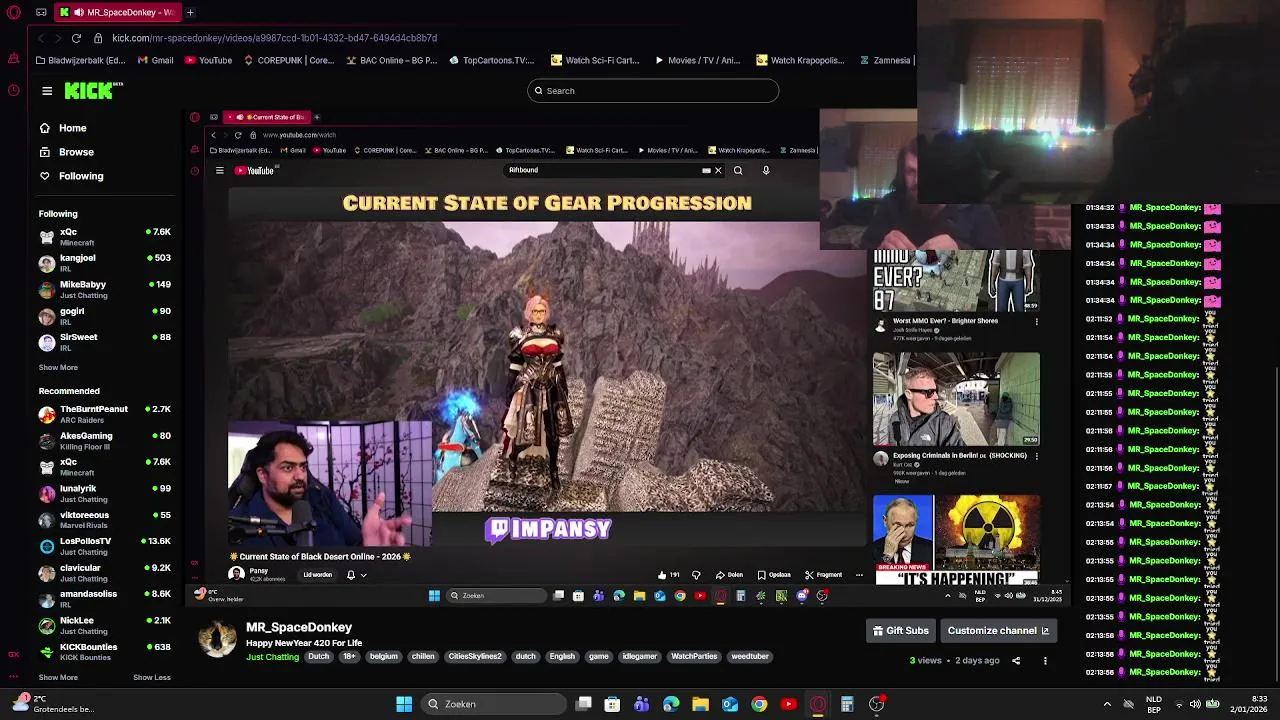Open TheBurntPeanut recommended channel
The image size is (1280, 720).
click(x=105, y=414)
